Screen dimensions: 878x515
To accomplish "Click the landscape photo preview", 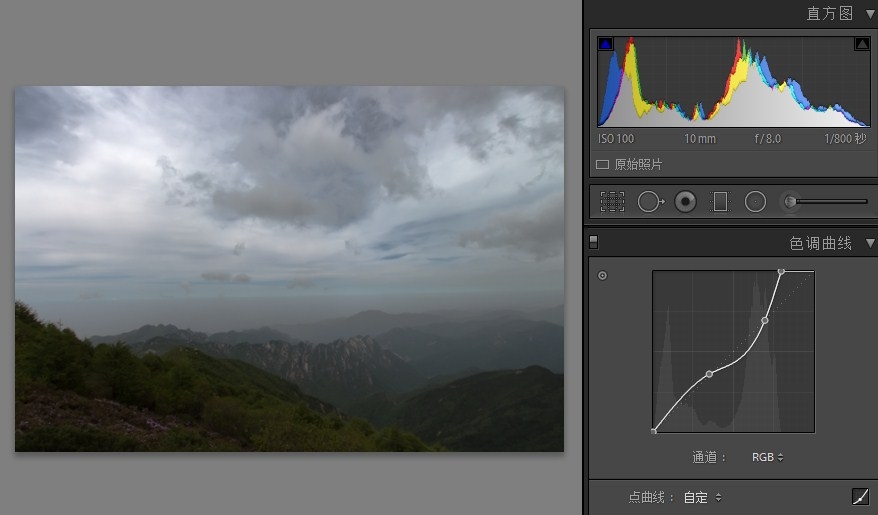I will 289,268.
